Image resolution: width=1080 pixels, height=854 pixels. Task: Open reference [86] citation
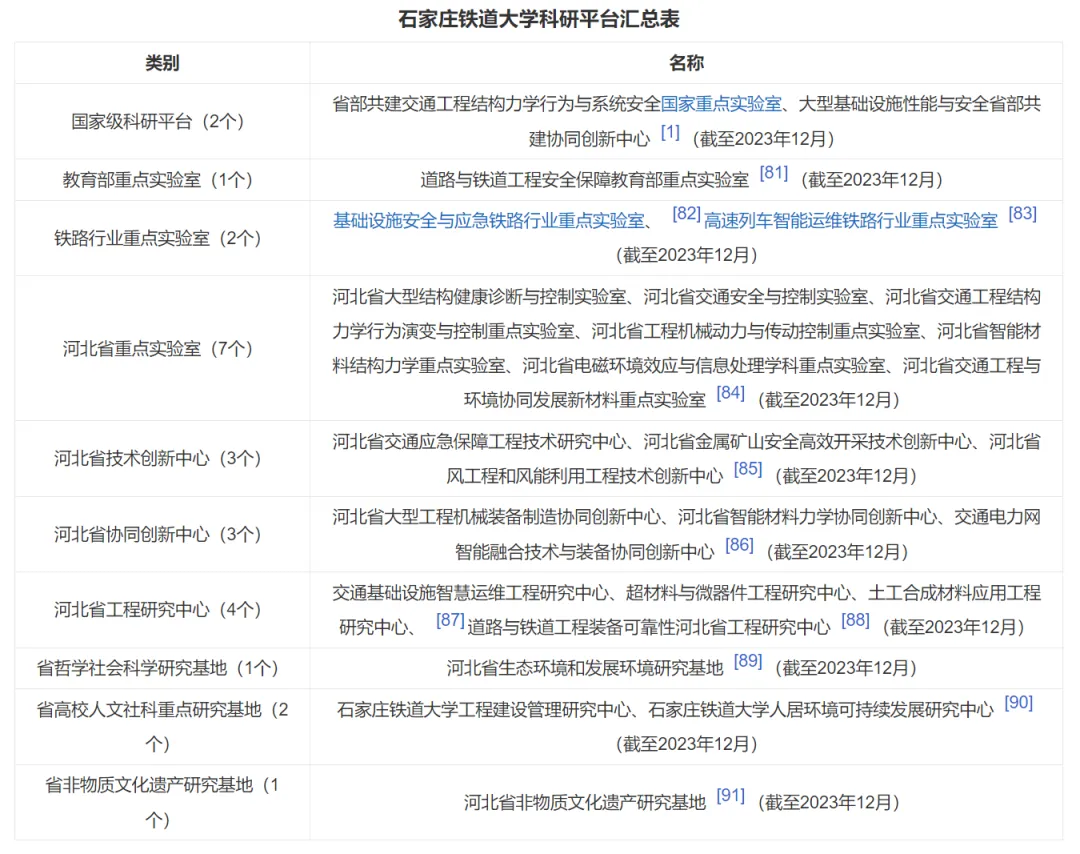[x=739, y=545]
